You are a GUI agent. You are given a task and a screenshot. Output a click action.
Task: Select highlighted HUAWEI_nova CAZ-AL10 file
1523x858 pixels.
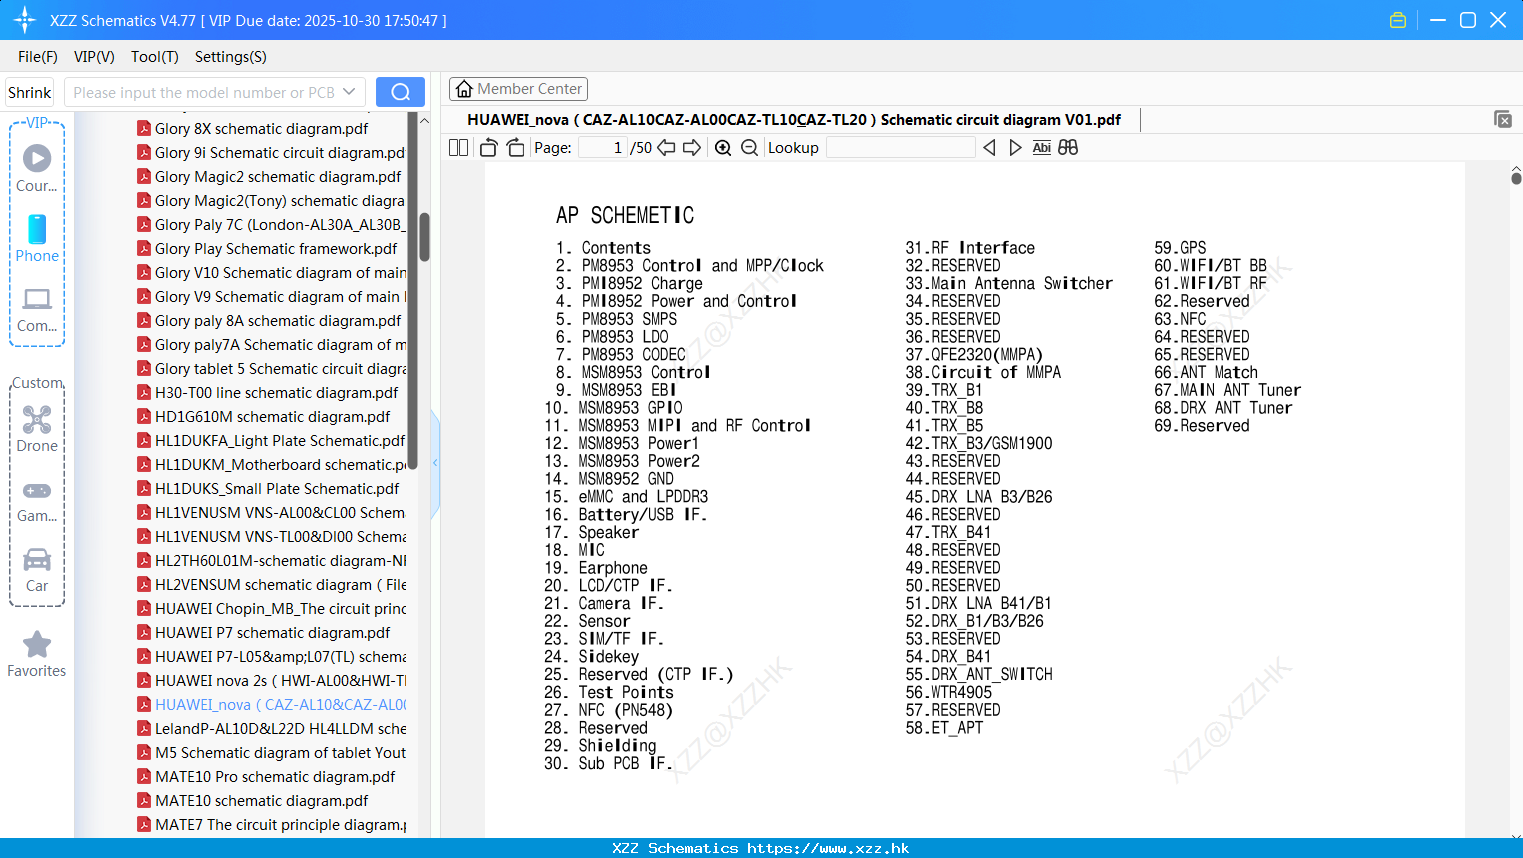click(271, 704)
